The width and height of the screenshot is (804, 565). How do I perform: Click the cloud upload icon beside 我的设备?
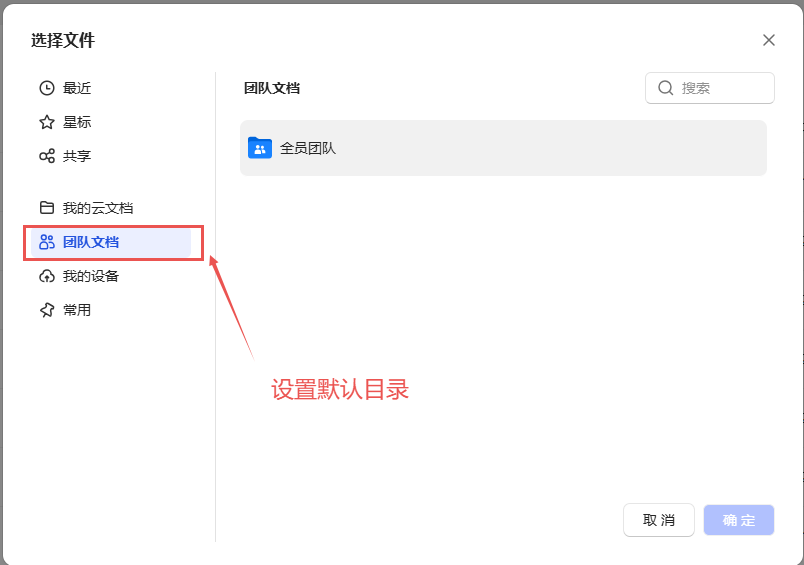click(x=47, y=276)
